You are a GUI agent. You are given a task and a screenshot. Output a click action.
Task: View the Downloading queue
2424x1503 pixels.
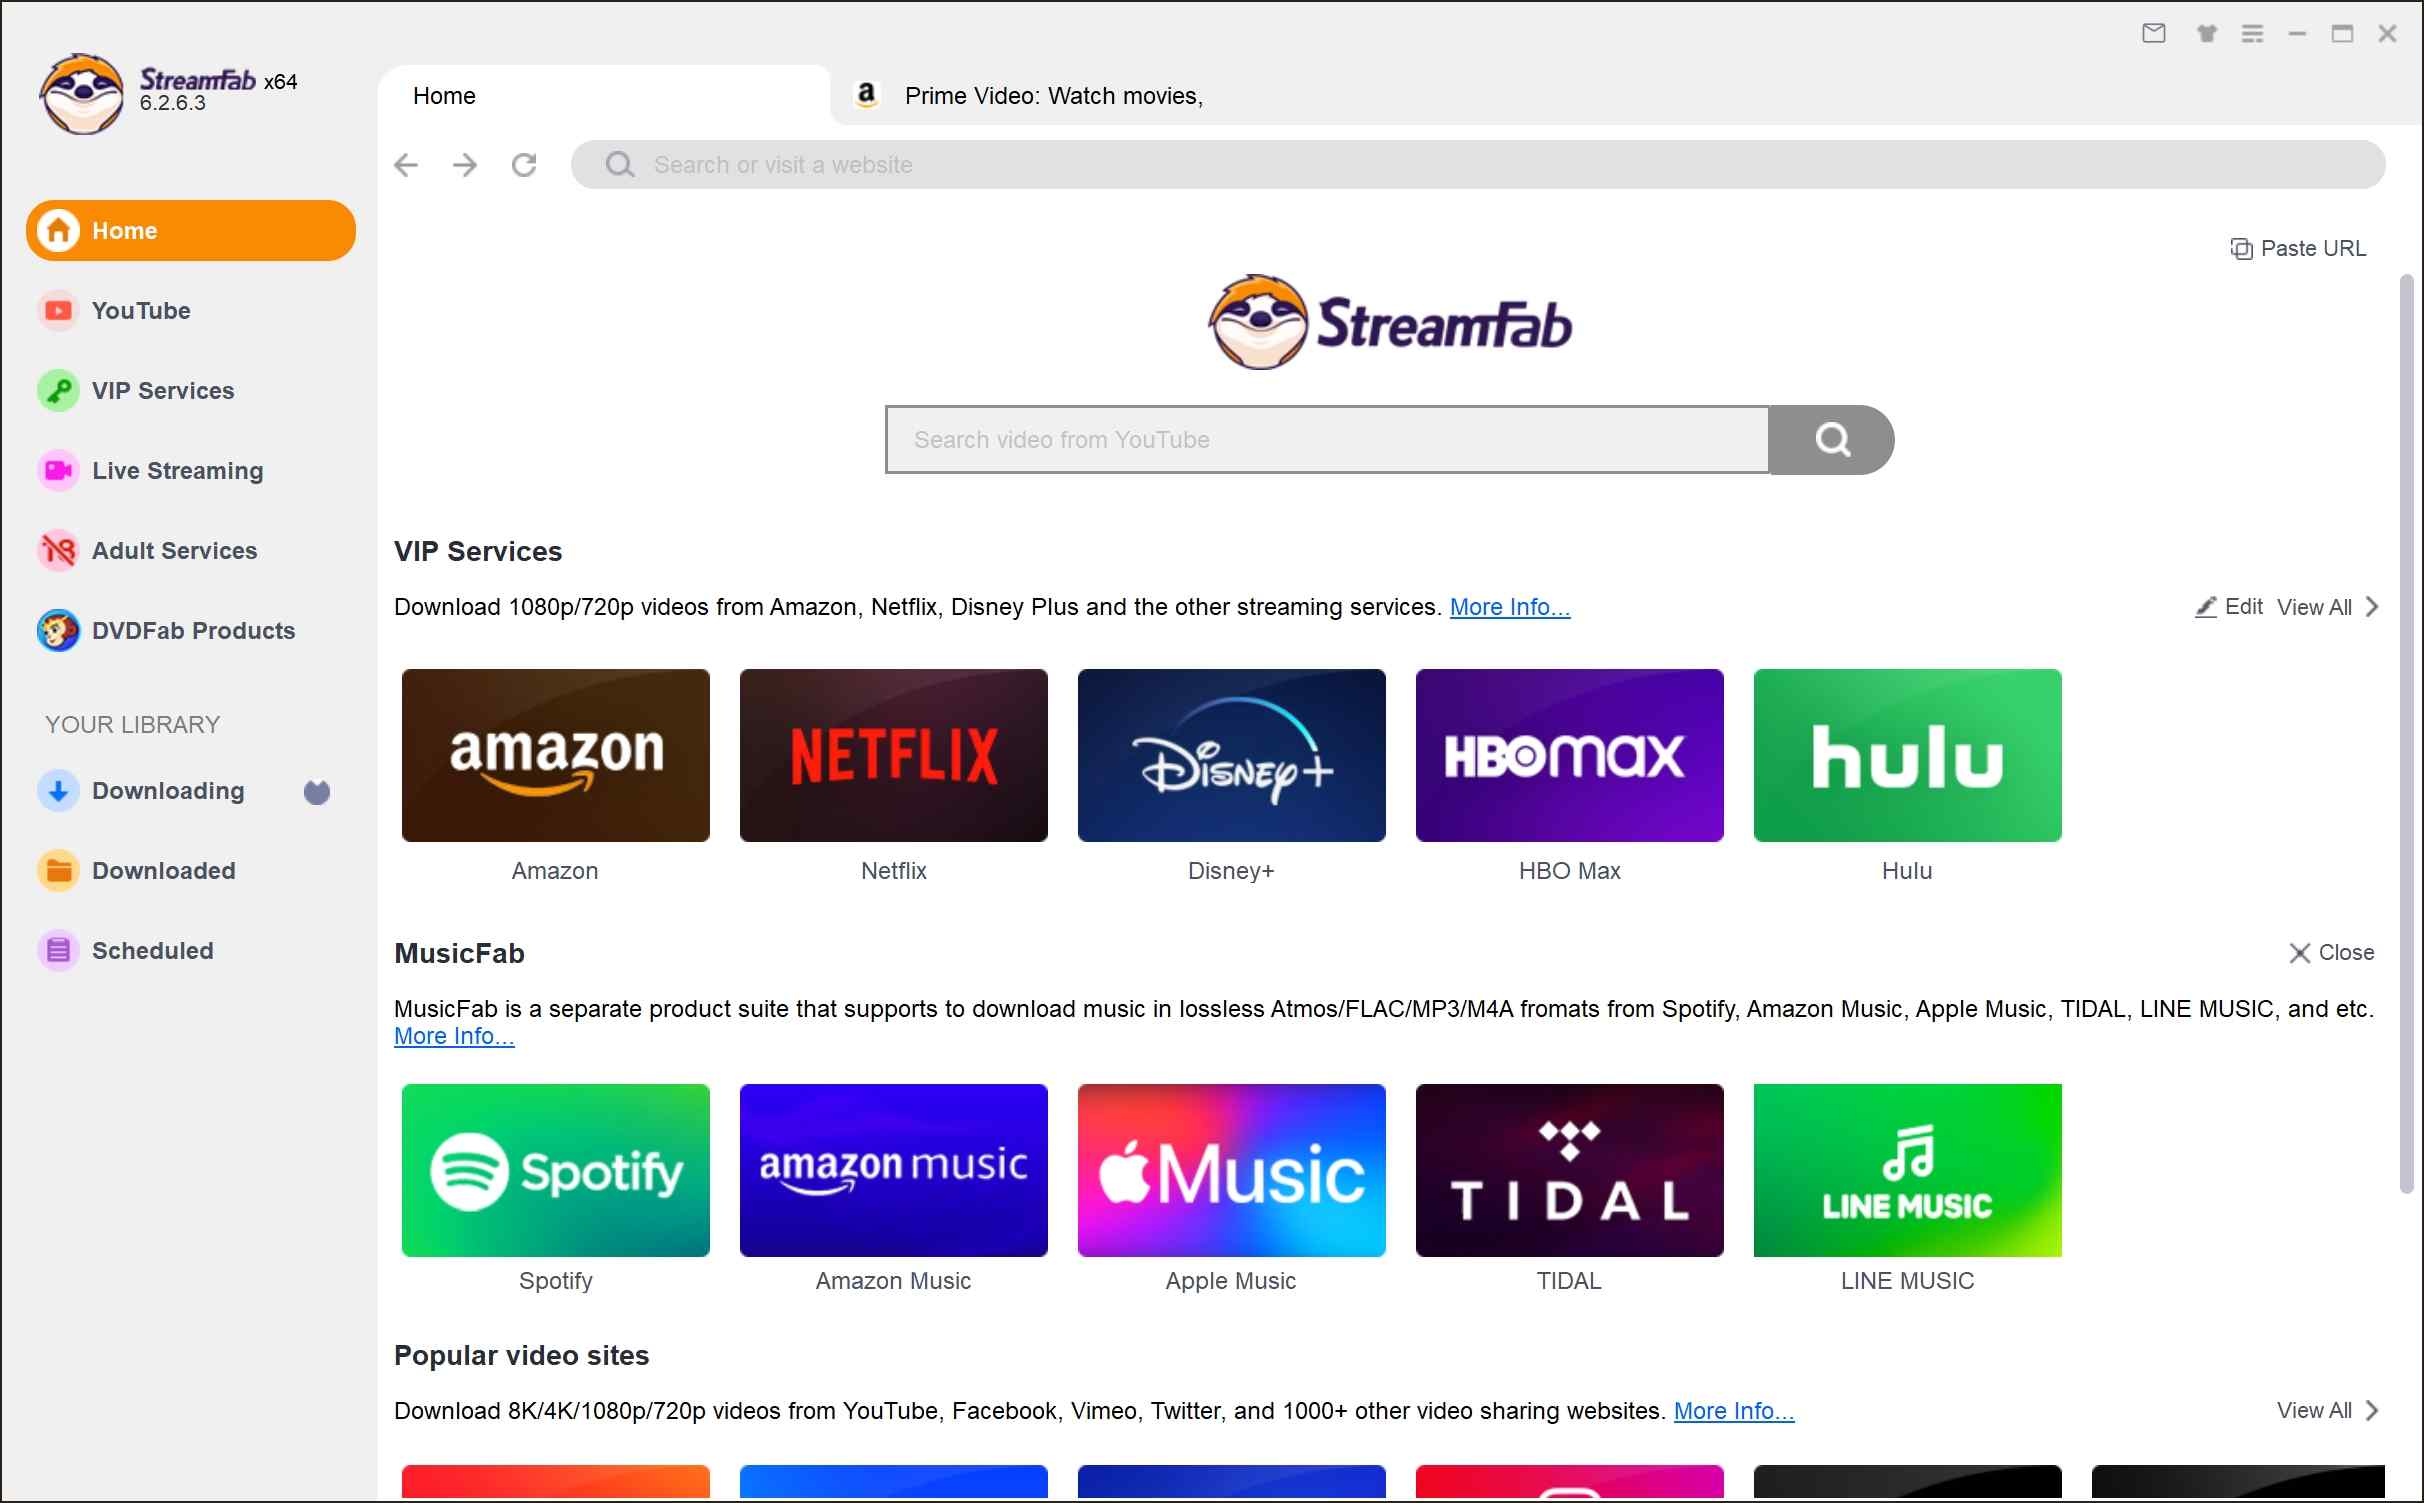point(168,790)
